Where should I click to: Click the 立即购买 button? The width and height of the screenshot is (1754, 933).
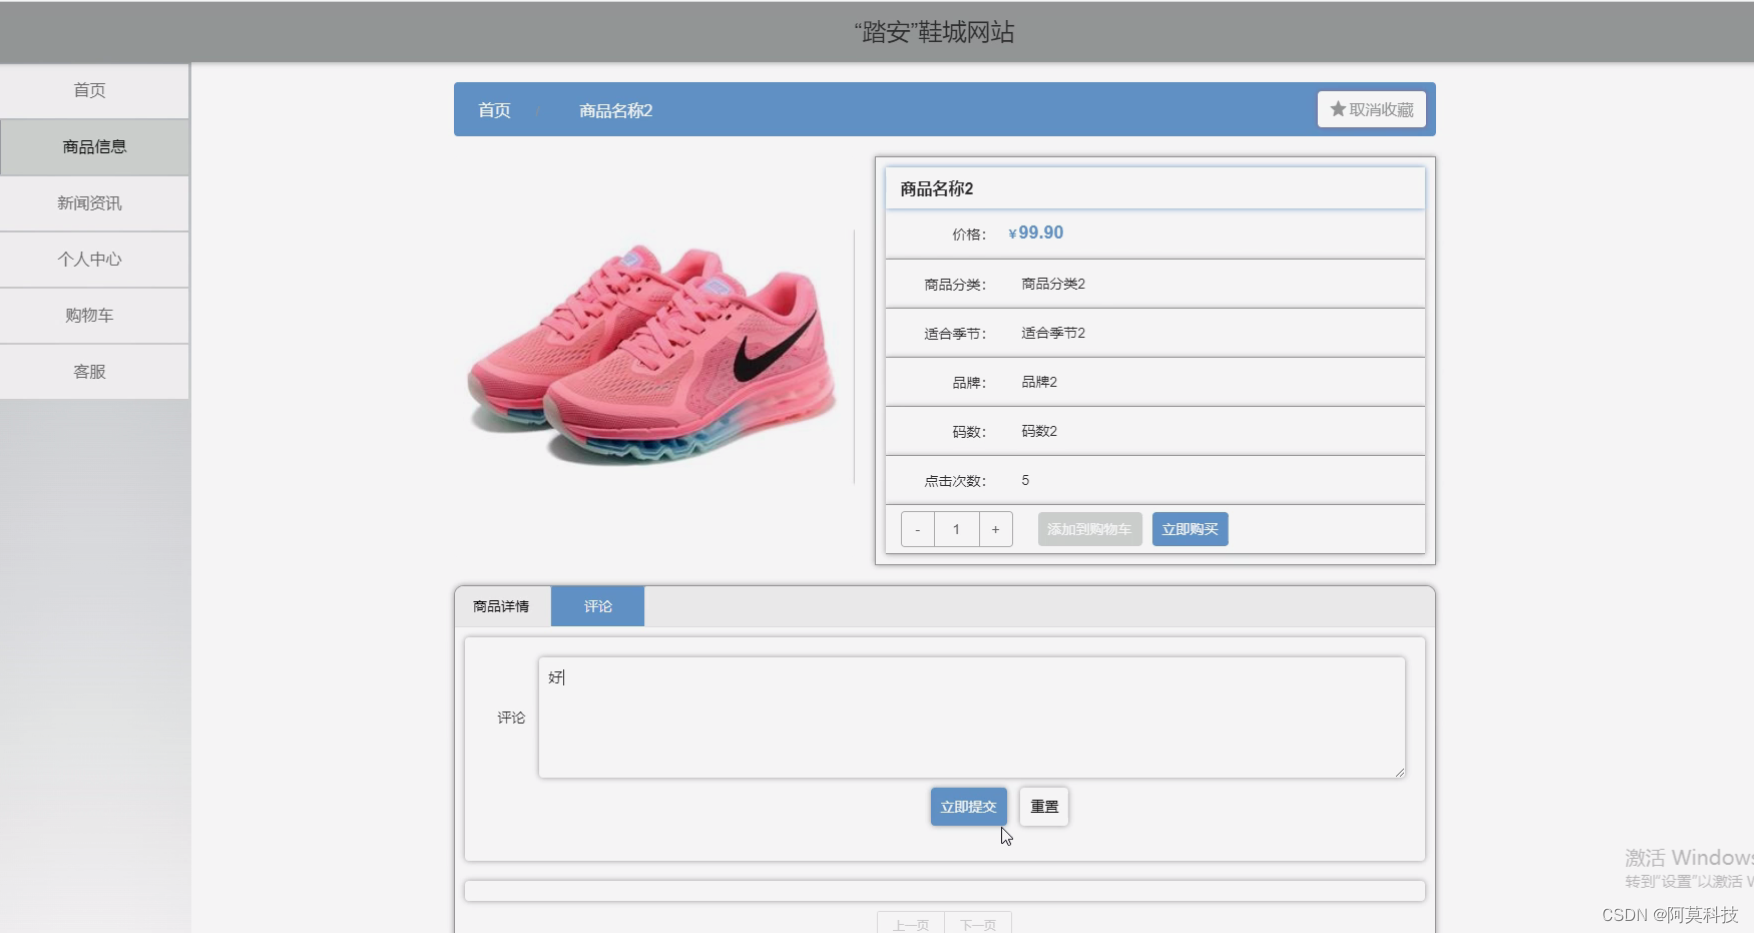pyautogui.click(x=1190, y=529)
